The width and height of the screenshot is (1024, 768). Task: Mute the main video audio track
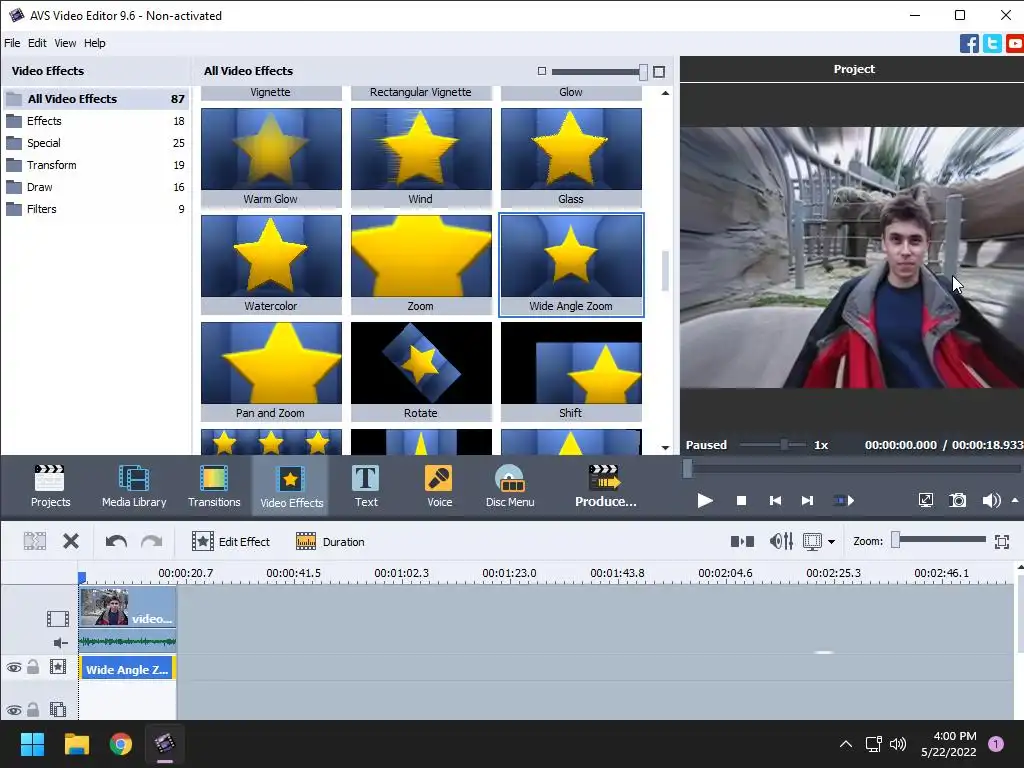point(60,643)
